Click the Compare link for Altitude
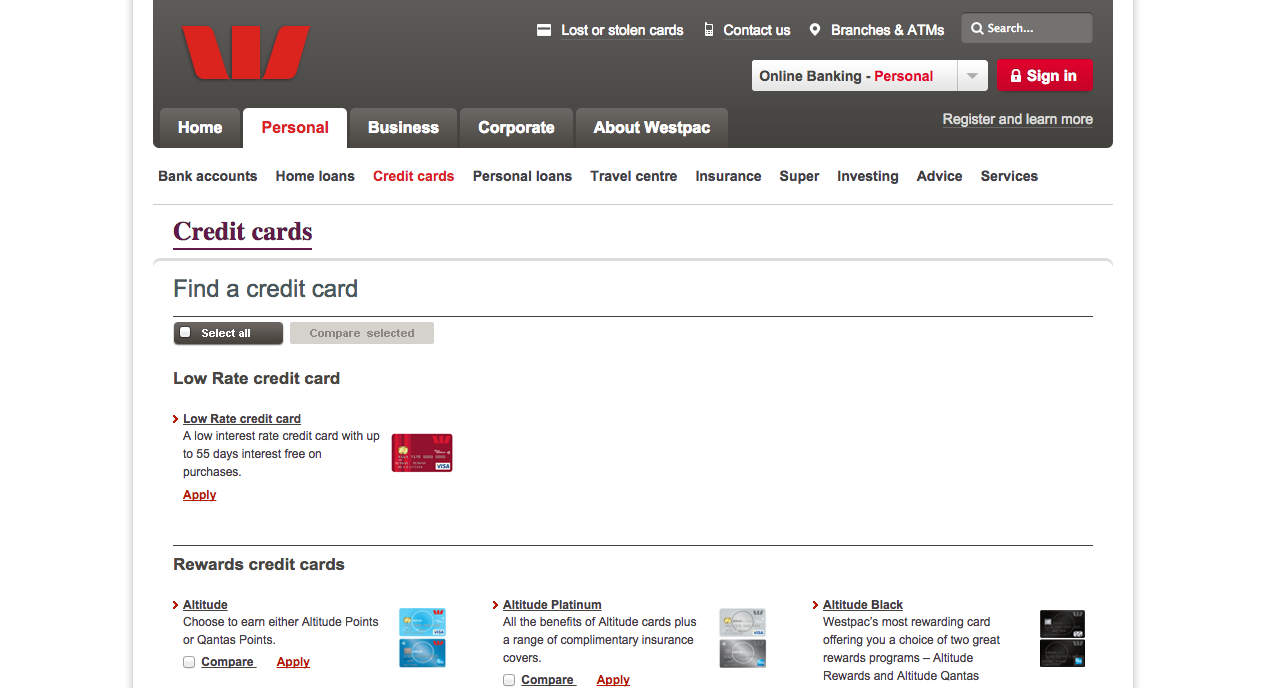 tap(229, 662)
